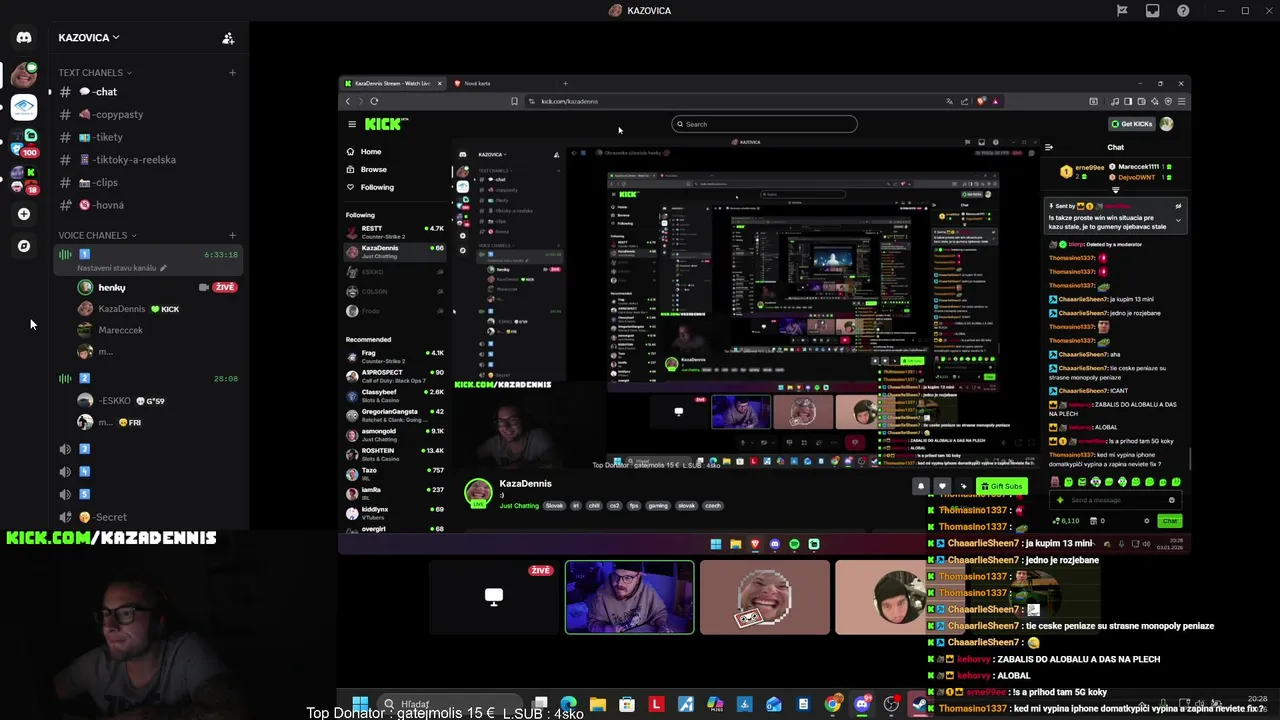Open Google Chrome from taskbar

point(832,704)
